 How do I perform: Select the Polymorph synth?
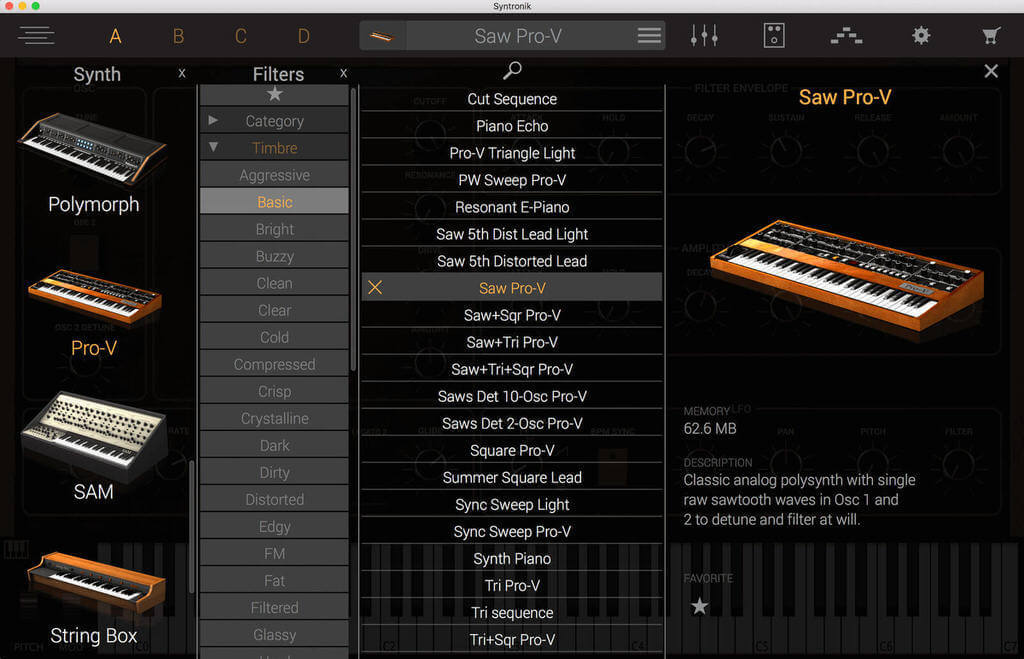pos(93,163)
